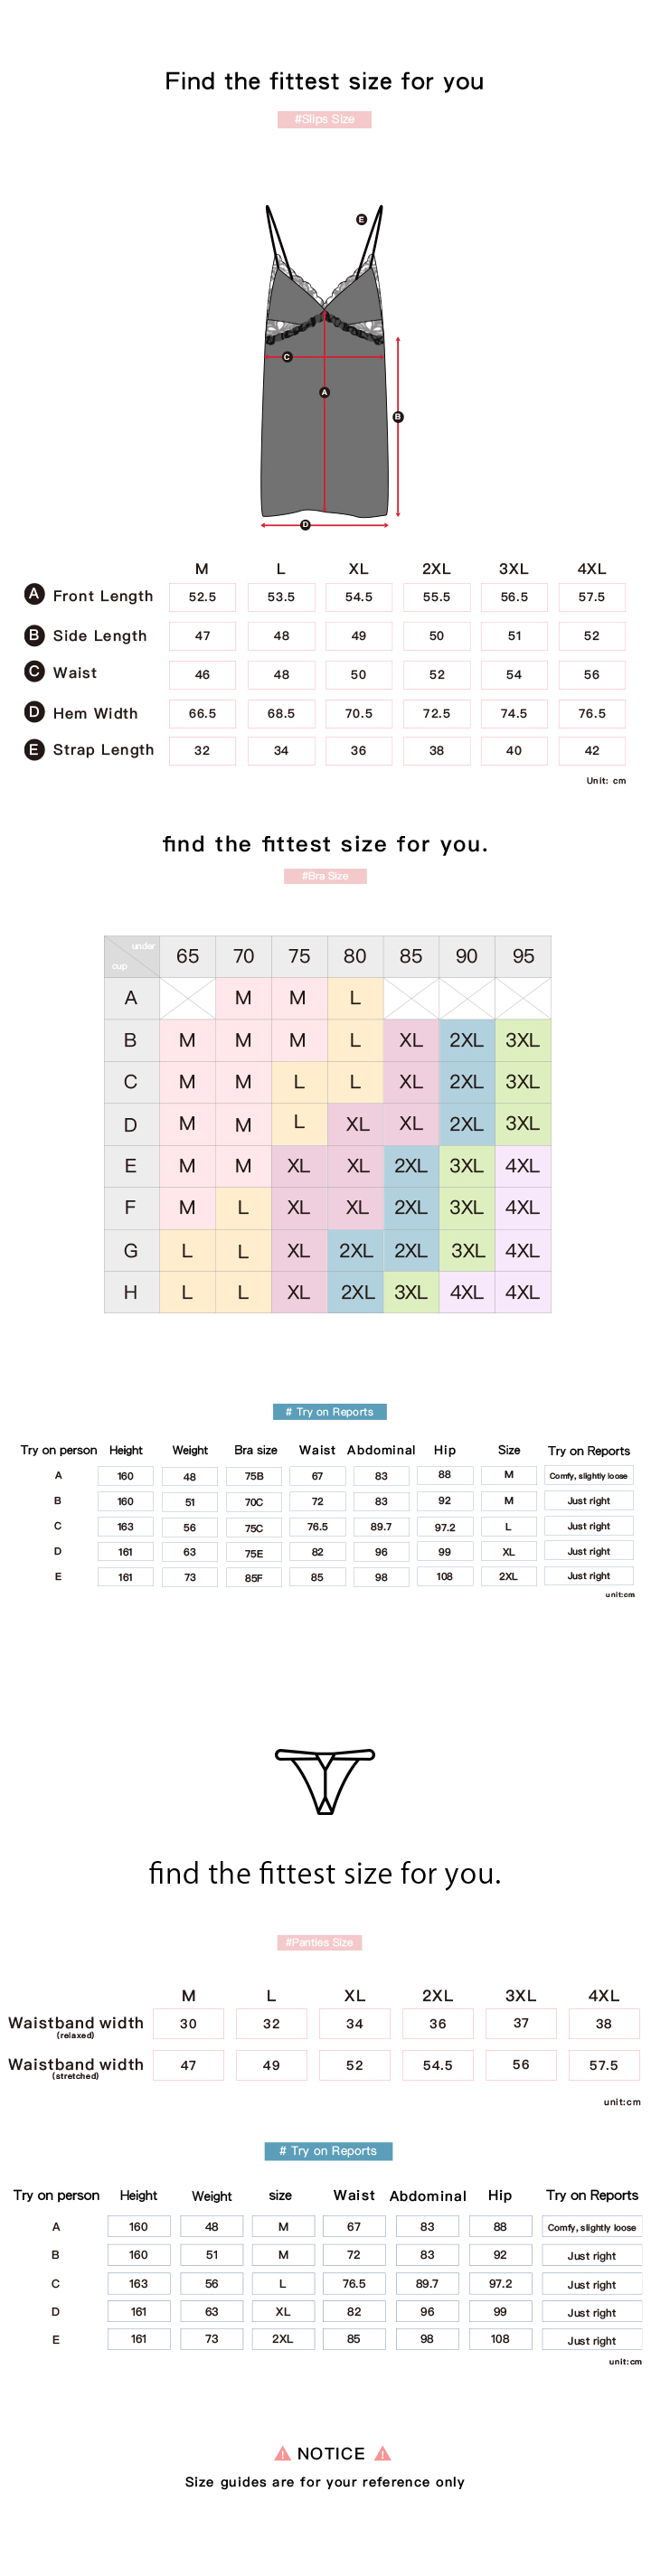This screenshot has height=2576, width=651.
Task: Click the circled D icon beside Hem Width
Action: [34, 711]
